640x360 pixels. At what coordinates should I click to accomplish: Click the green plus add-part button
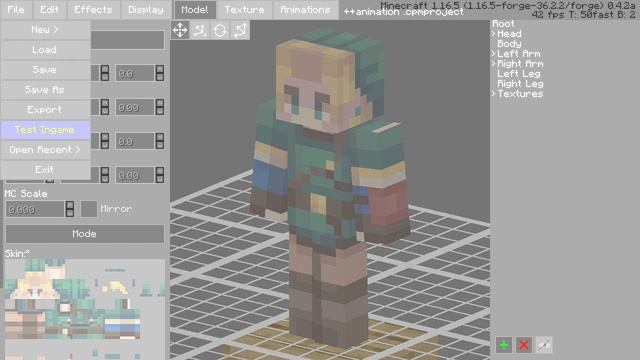pyautogui.click(x=504, y=345)
